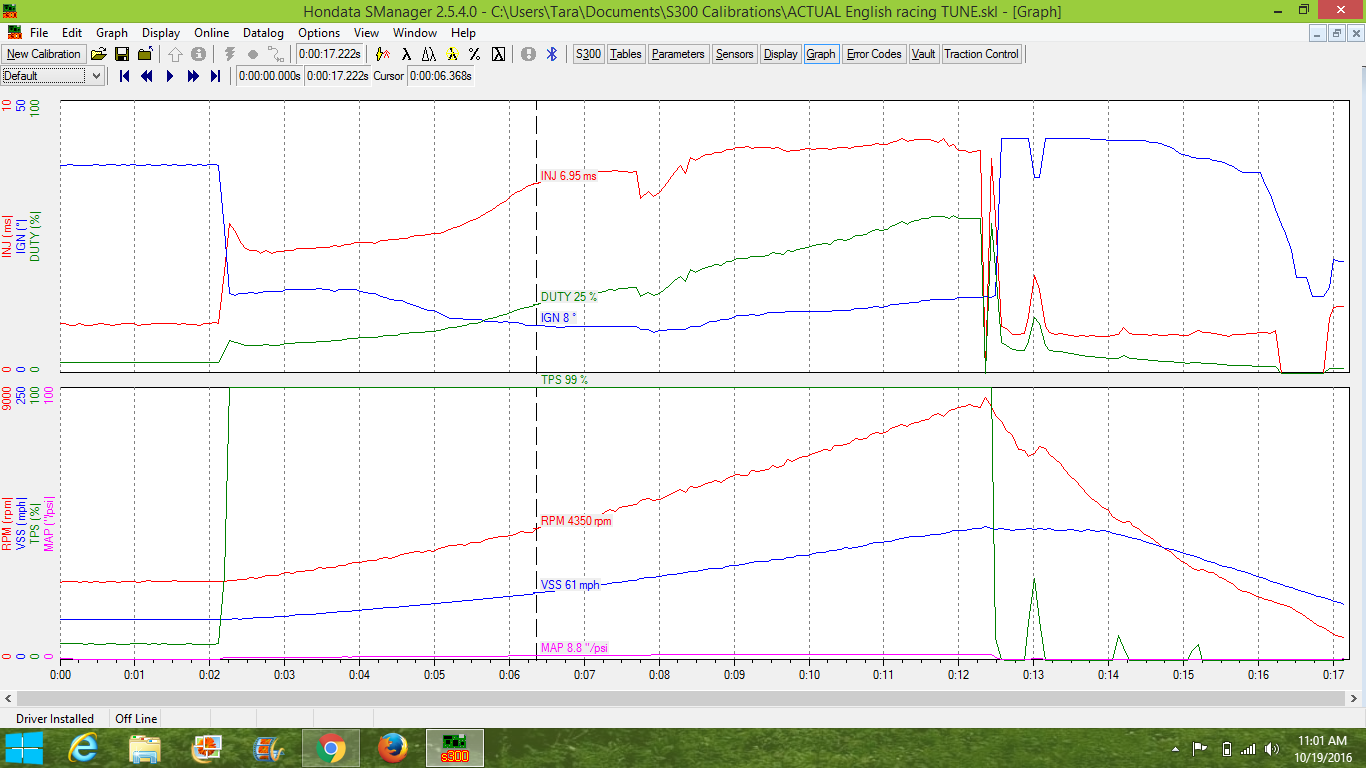The image size is (1366, 768).
Task: Click the lambda symbol toolbar icon
Action: pyautogui.click(x=405, y=54)
